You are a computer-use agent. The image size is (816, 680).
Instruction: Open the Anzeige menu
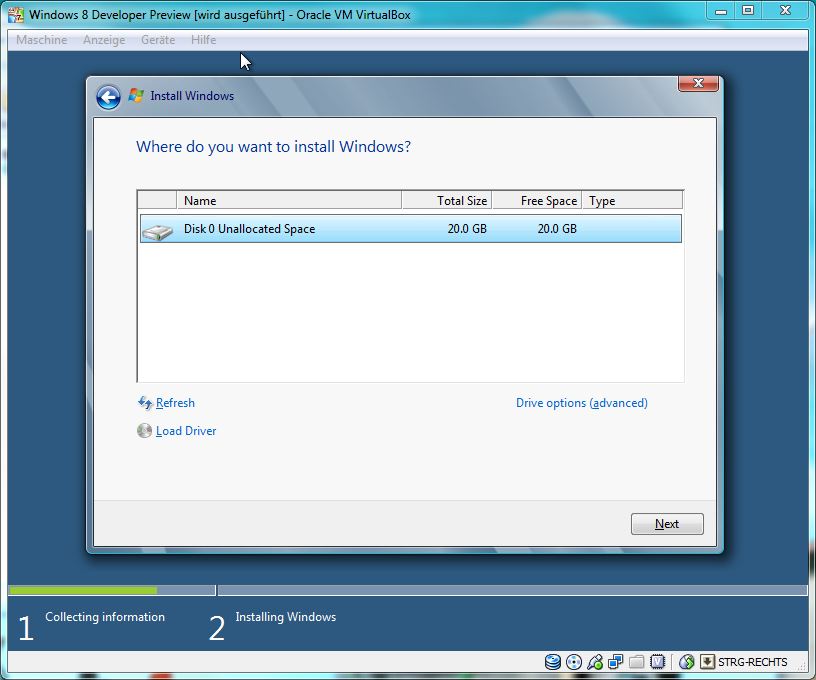104,40
